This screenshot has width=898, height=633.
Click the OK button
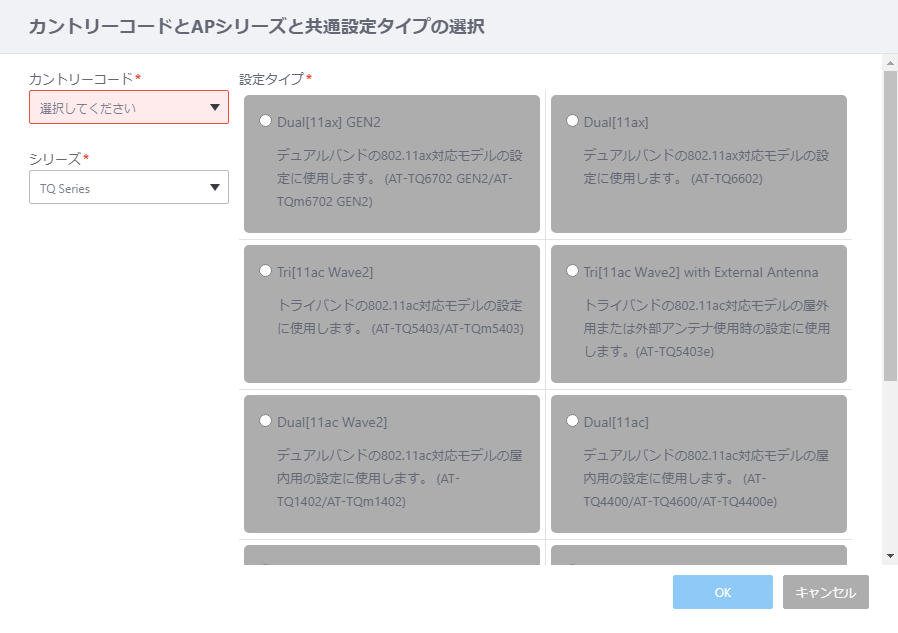click(x=723, y=592)
